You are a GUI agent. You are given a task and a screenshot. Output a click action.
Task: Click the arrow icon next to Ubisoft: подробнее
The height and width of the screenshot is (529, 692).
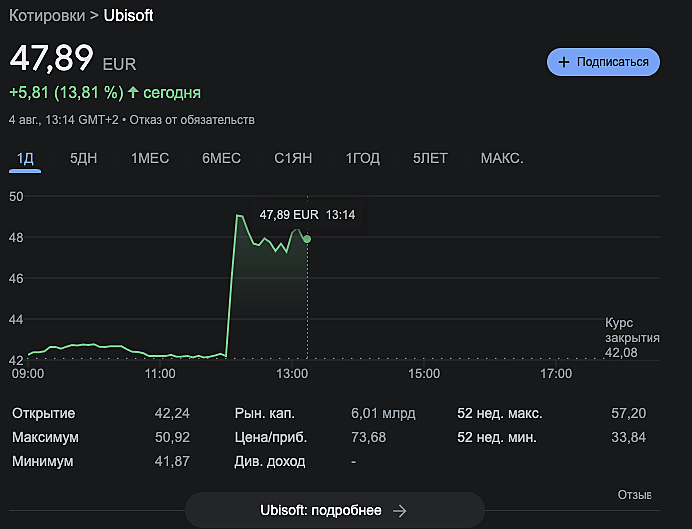(x=400, y=511)
